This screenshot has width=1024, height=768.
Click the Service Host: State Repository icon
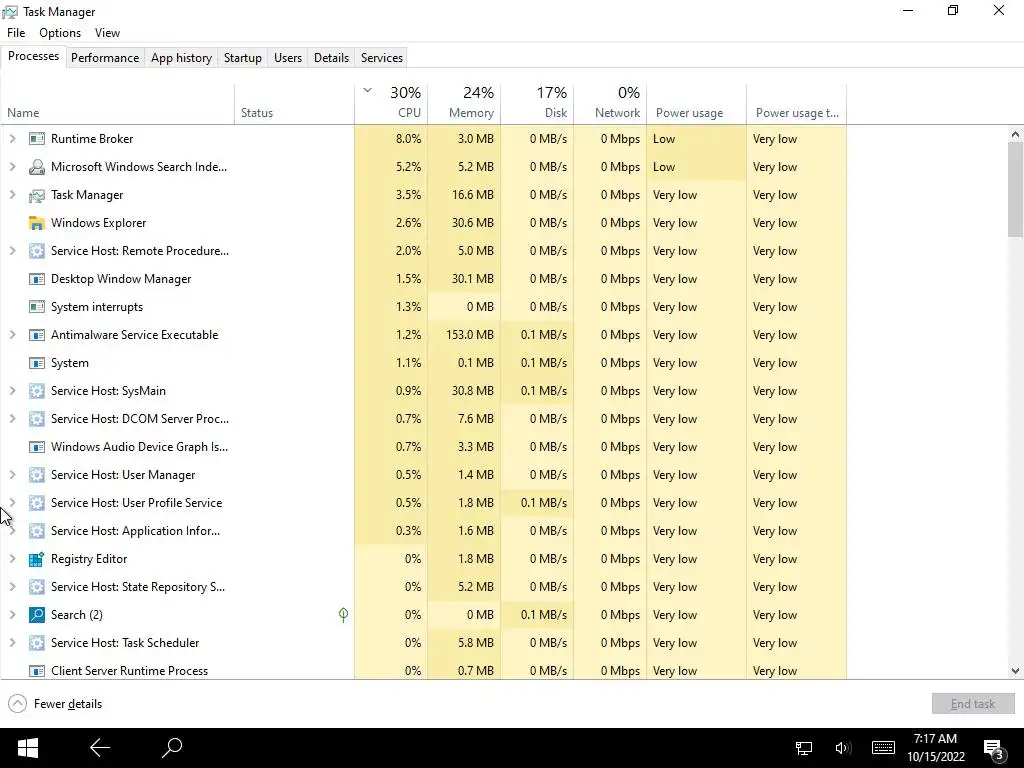[37, 586]
